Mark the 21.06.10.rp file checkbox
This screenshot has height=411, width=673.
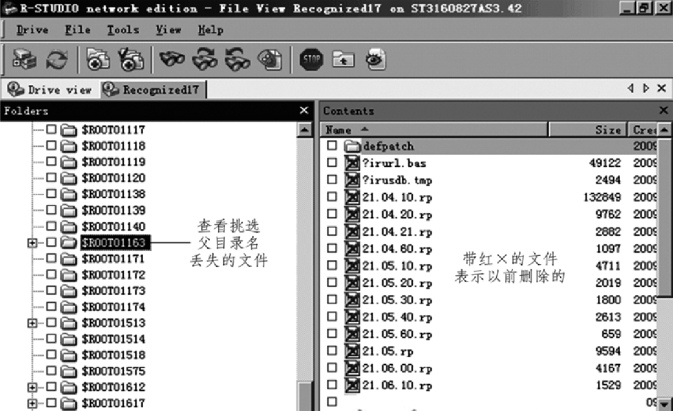pos(332,384)
